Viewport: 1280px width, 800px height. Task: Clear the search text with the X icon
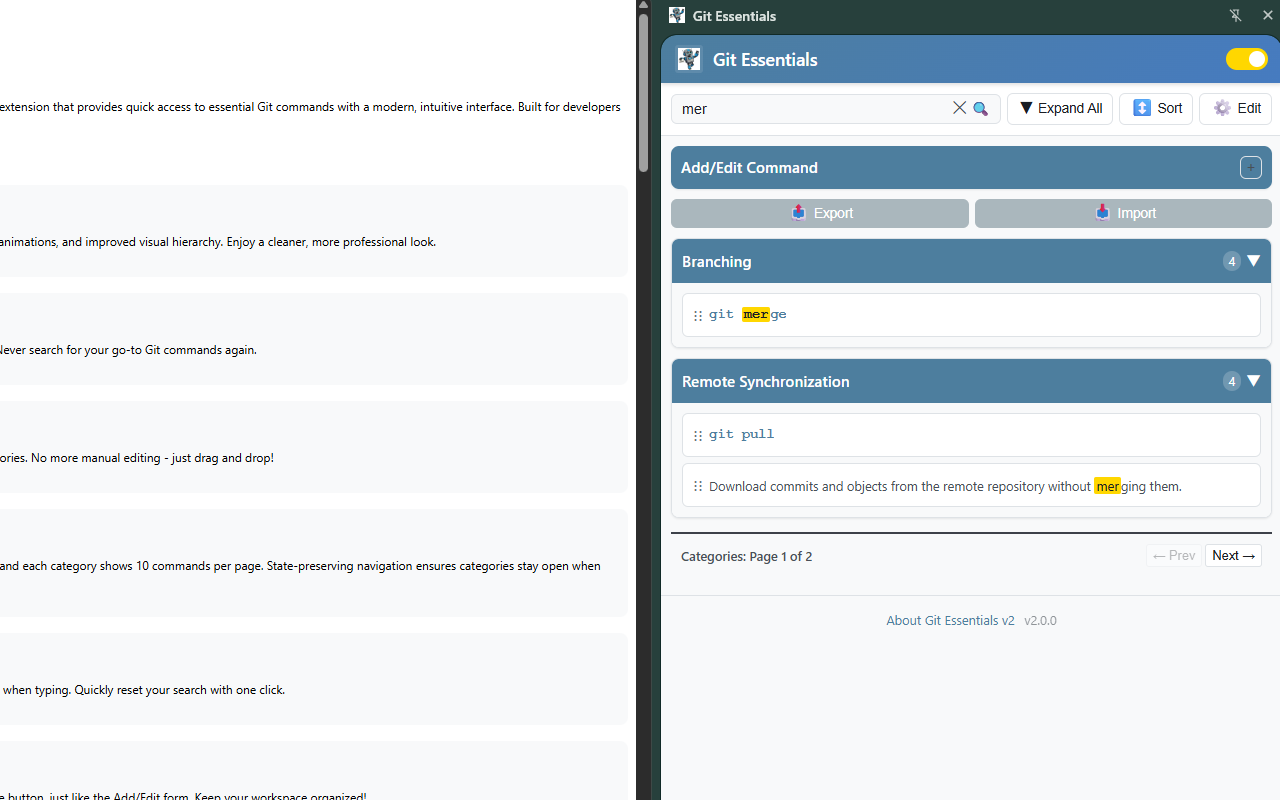click(959, 108)
